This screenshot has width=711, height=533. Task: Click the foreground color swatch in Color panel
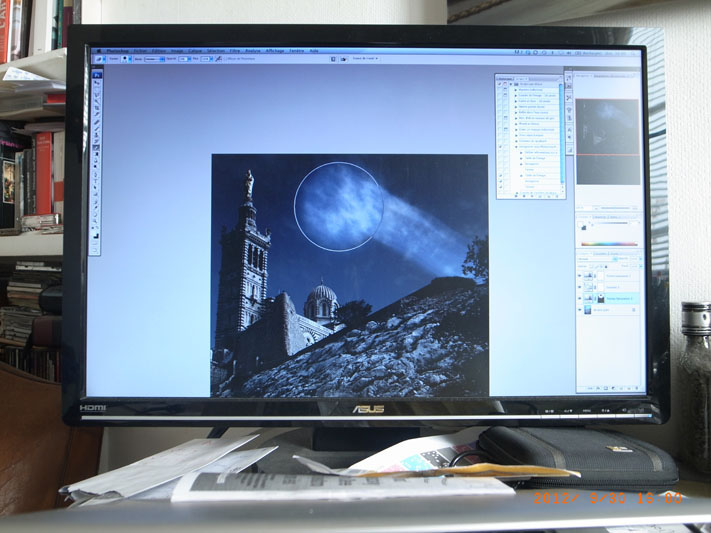tap(580, 224)
